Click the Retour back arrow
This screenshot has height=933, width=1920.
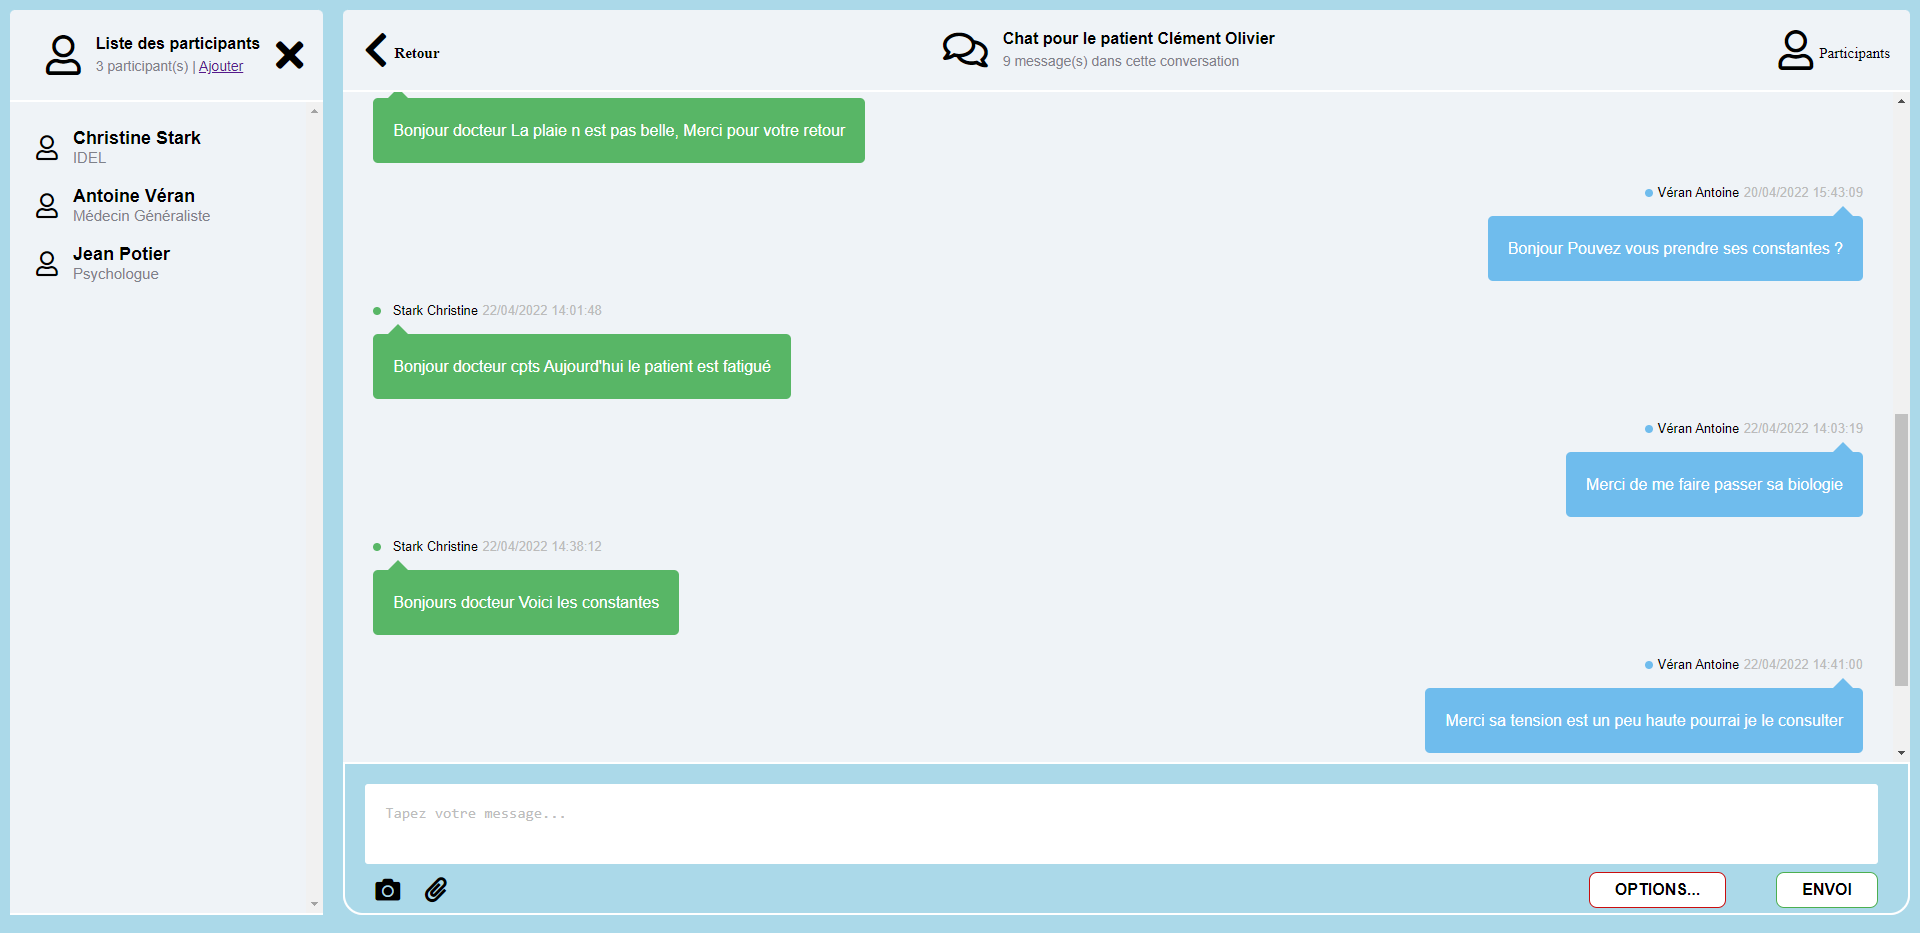[377, 50]
